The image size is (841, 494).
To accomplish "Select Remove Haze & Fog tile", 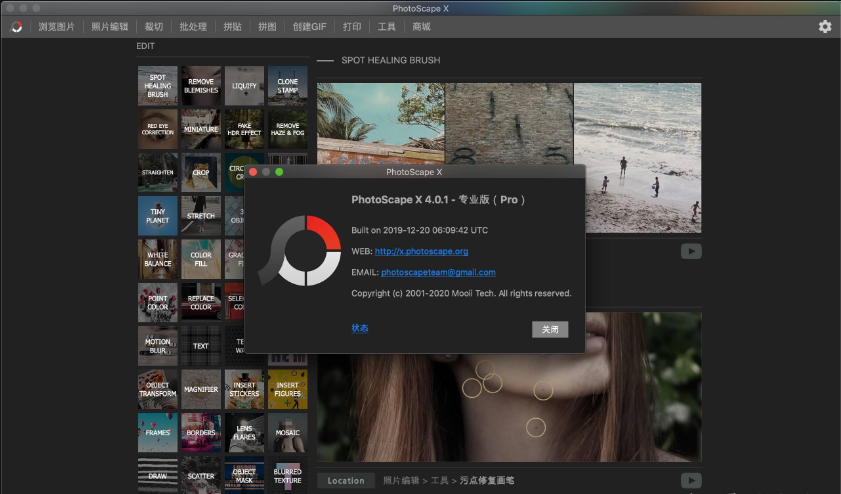I will 287,129.
